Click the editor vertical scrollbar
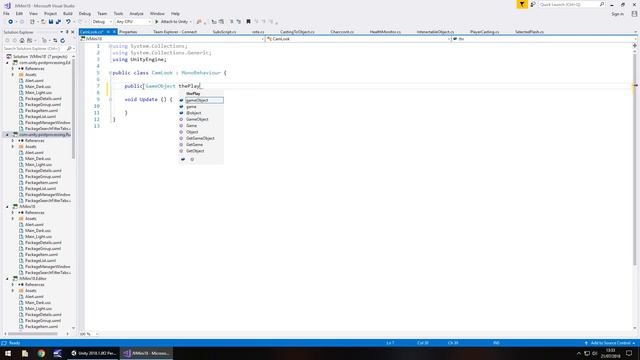The image size is (640, 360). pos(635,159)
